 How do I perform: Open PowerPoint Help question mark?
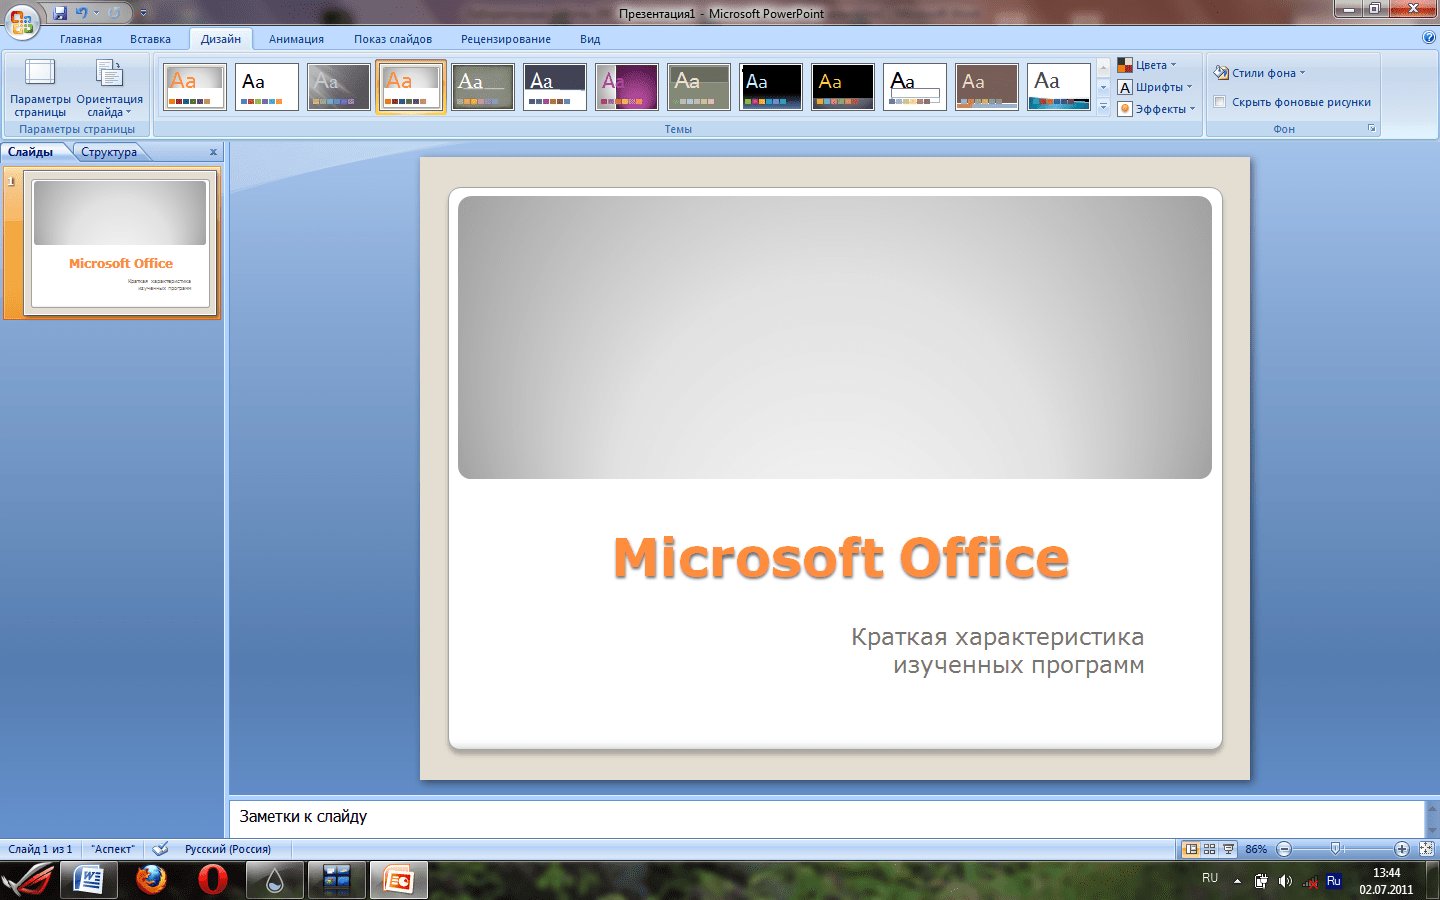pos(1428,38)
